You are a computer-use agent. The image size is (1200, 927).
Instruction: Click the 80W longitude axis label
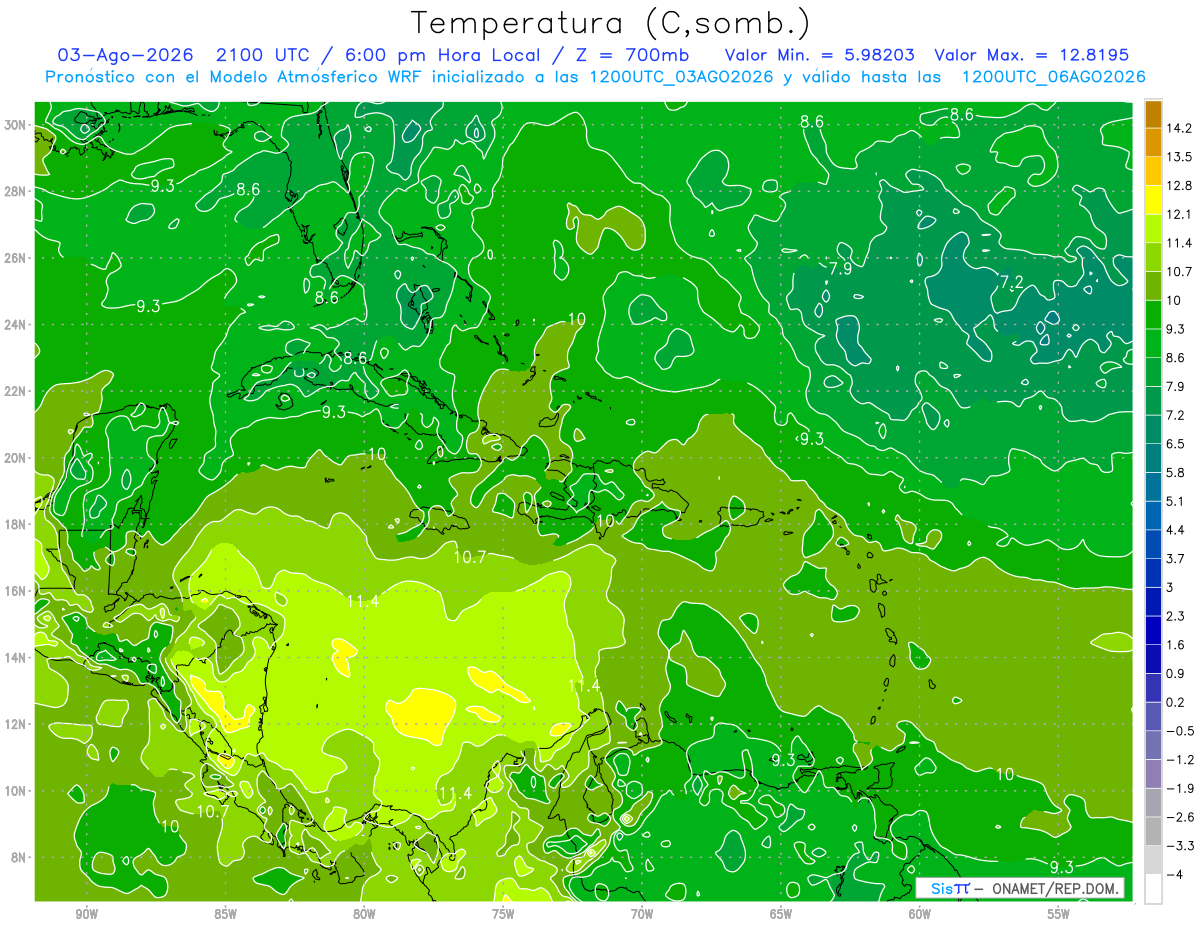pos(364,914)
